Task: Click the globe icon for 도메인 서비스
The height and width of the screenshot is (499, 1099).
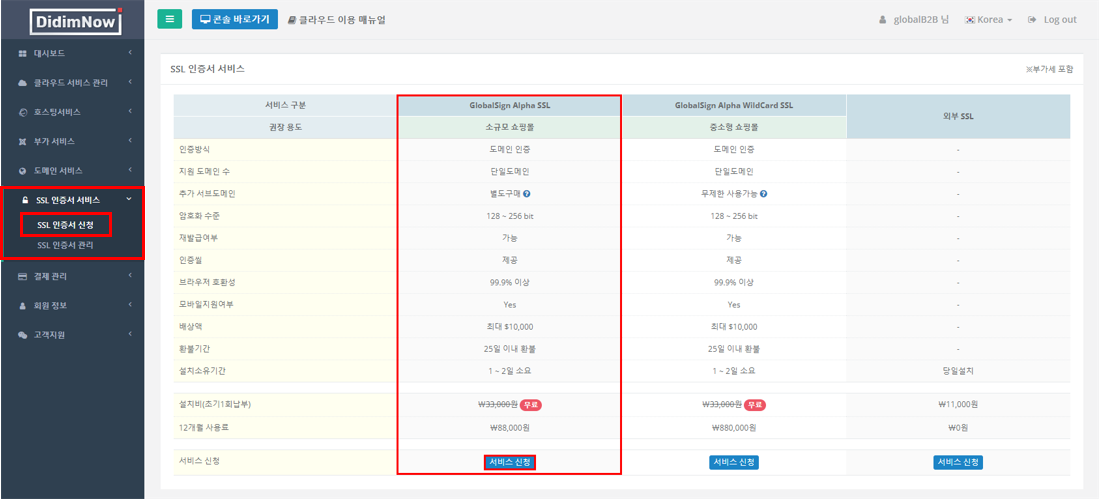Action: pos(22,171)
